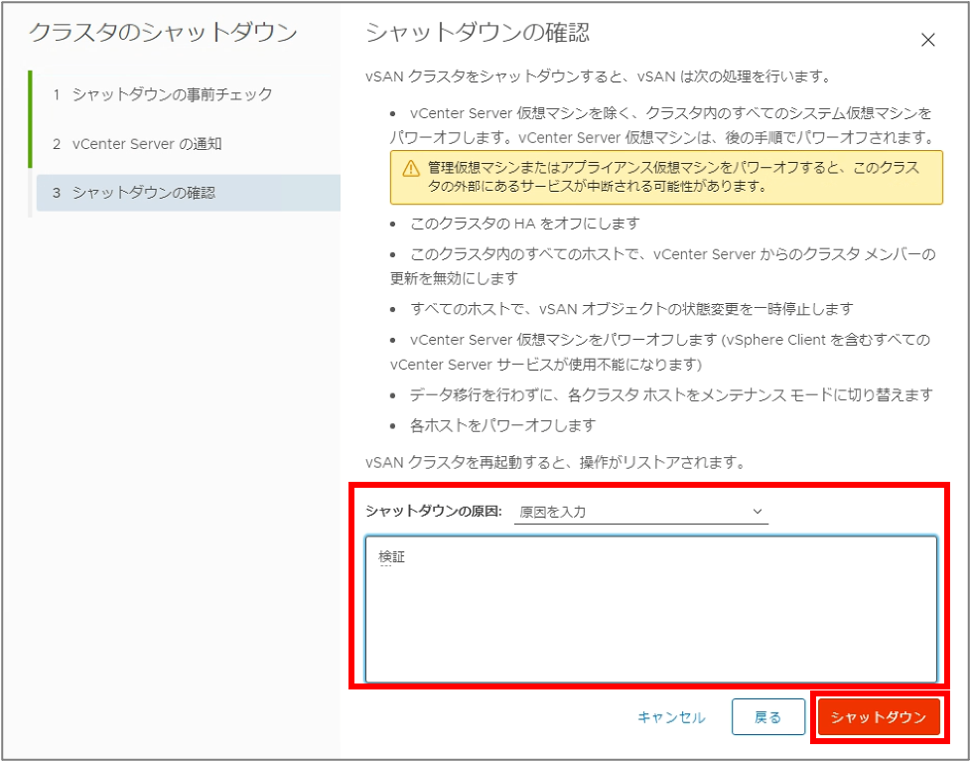Click the クラスタのシャットダウン wizard title
Image resolution: width=971 pixels, height=761 pixels.
[x=163, y=33]
